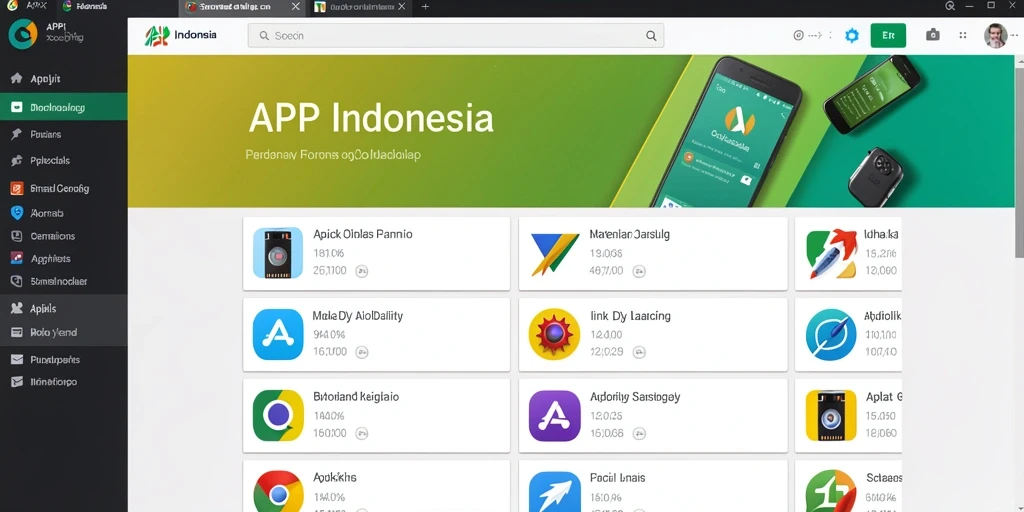Switch to the second browser tab
This screenshot has width=1024, height=512.
[x=85, y=7]
